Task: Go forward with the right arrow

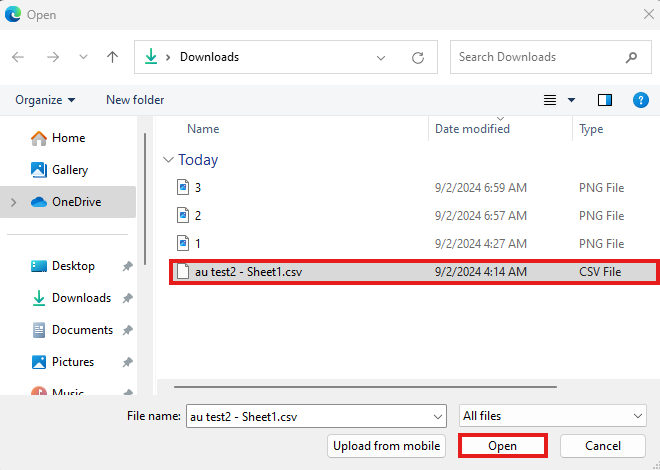Action: (x=53, y=57)
